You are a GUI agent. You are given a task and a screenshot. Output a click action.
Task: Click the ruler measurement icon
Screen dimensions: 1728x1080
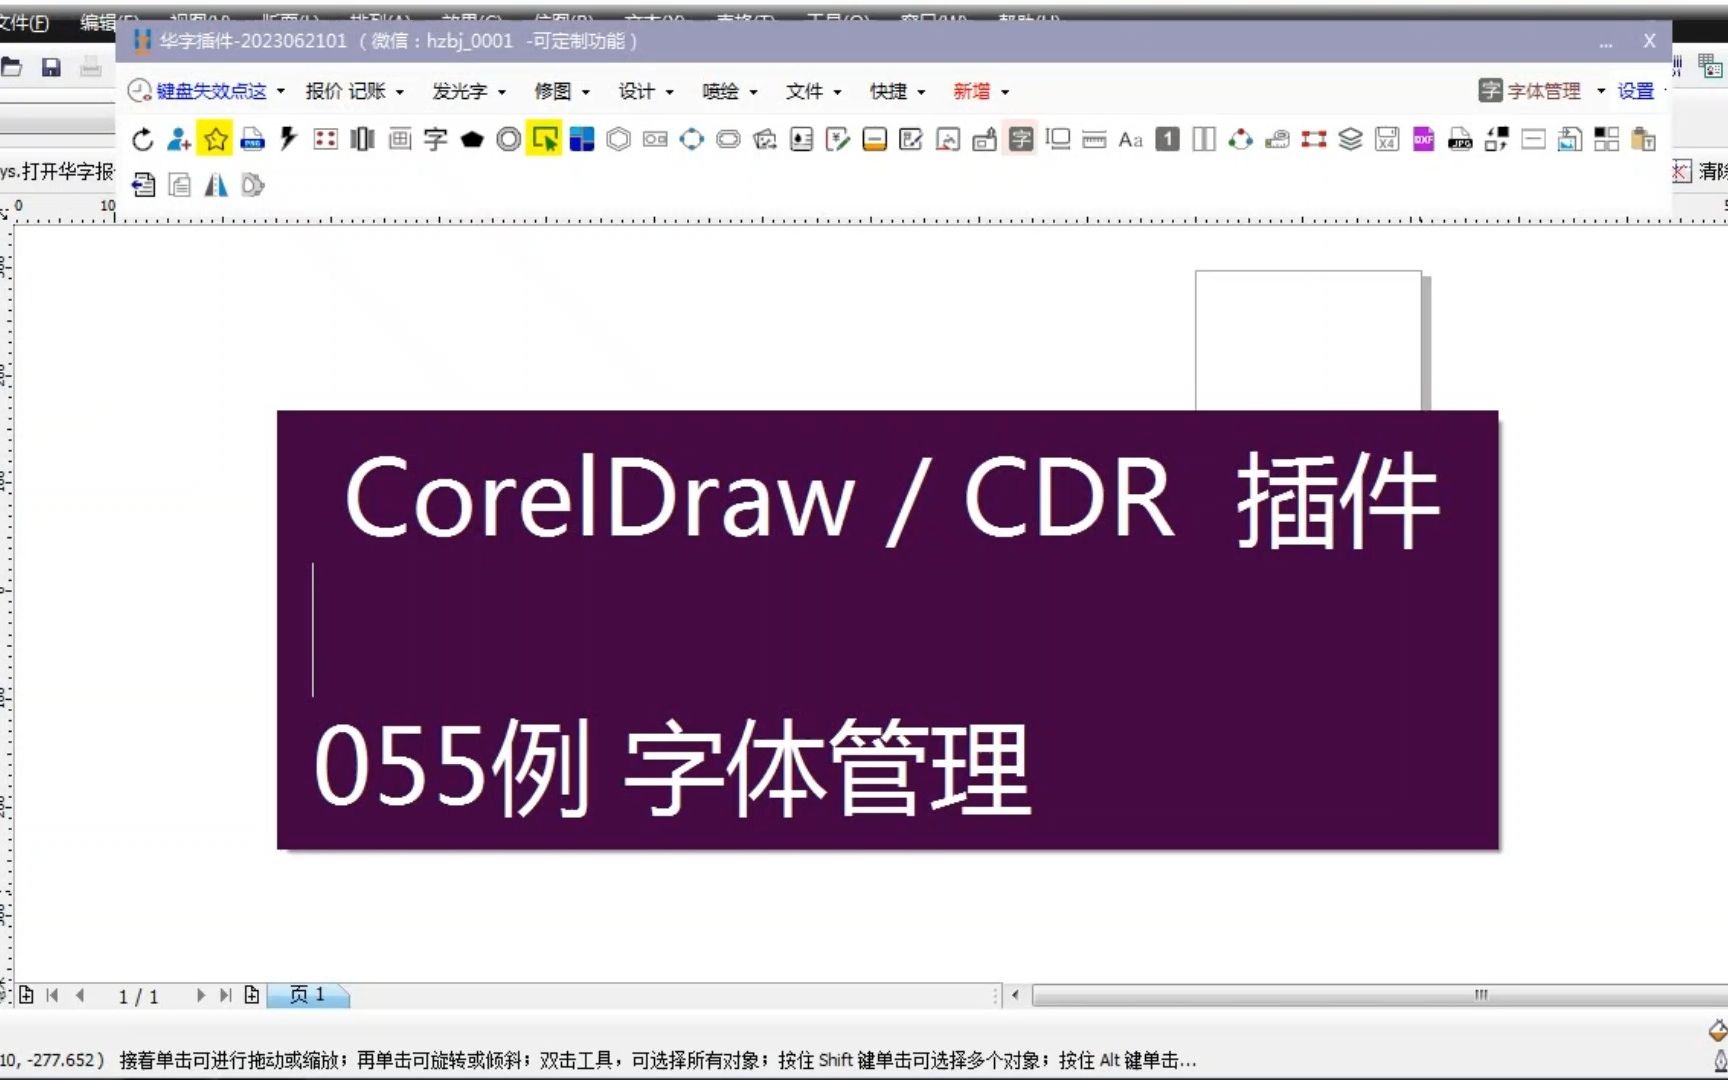tap(1095, 140)
